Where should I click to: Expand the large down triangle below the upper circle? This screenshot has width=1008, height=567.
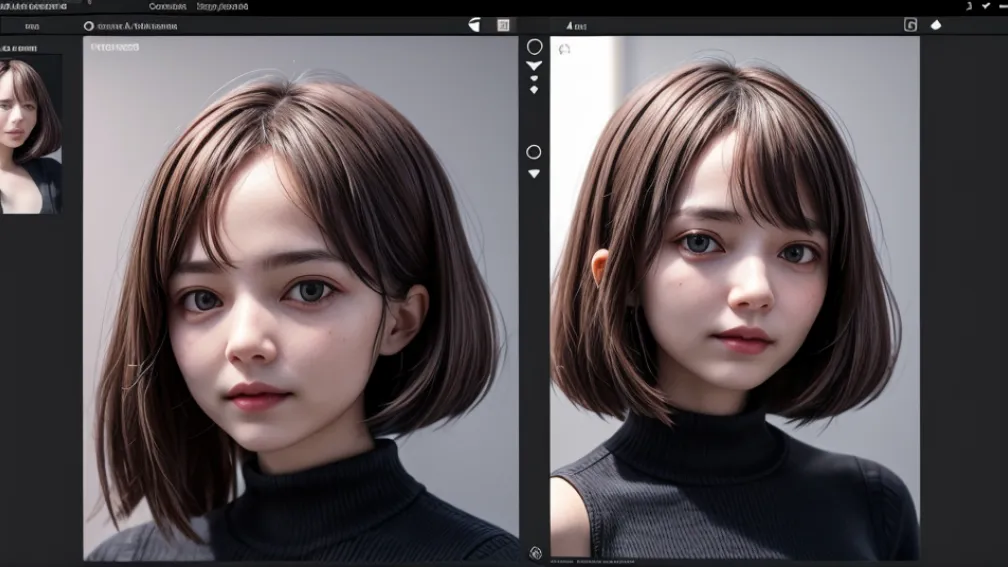click(534, 66)
